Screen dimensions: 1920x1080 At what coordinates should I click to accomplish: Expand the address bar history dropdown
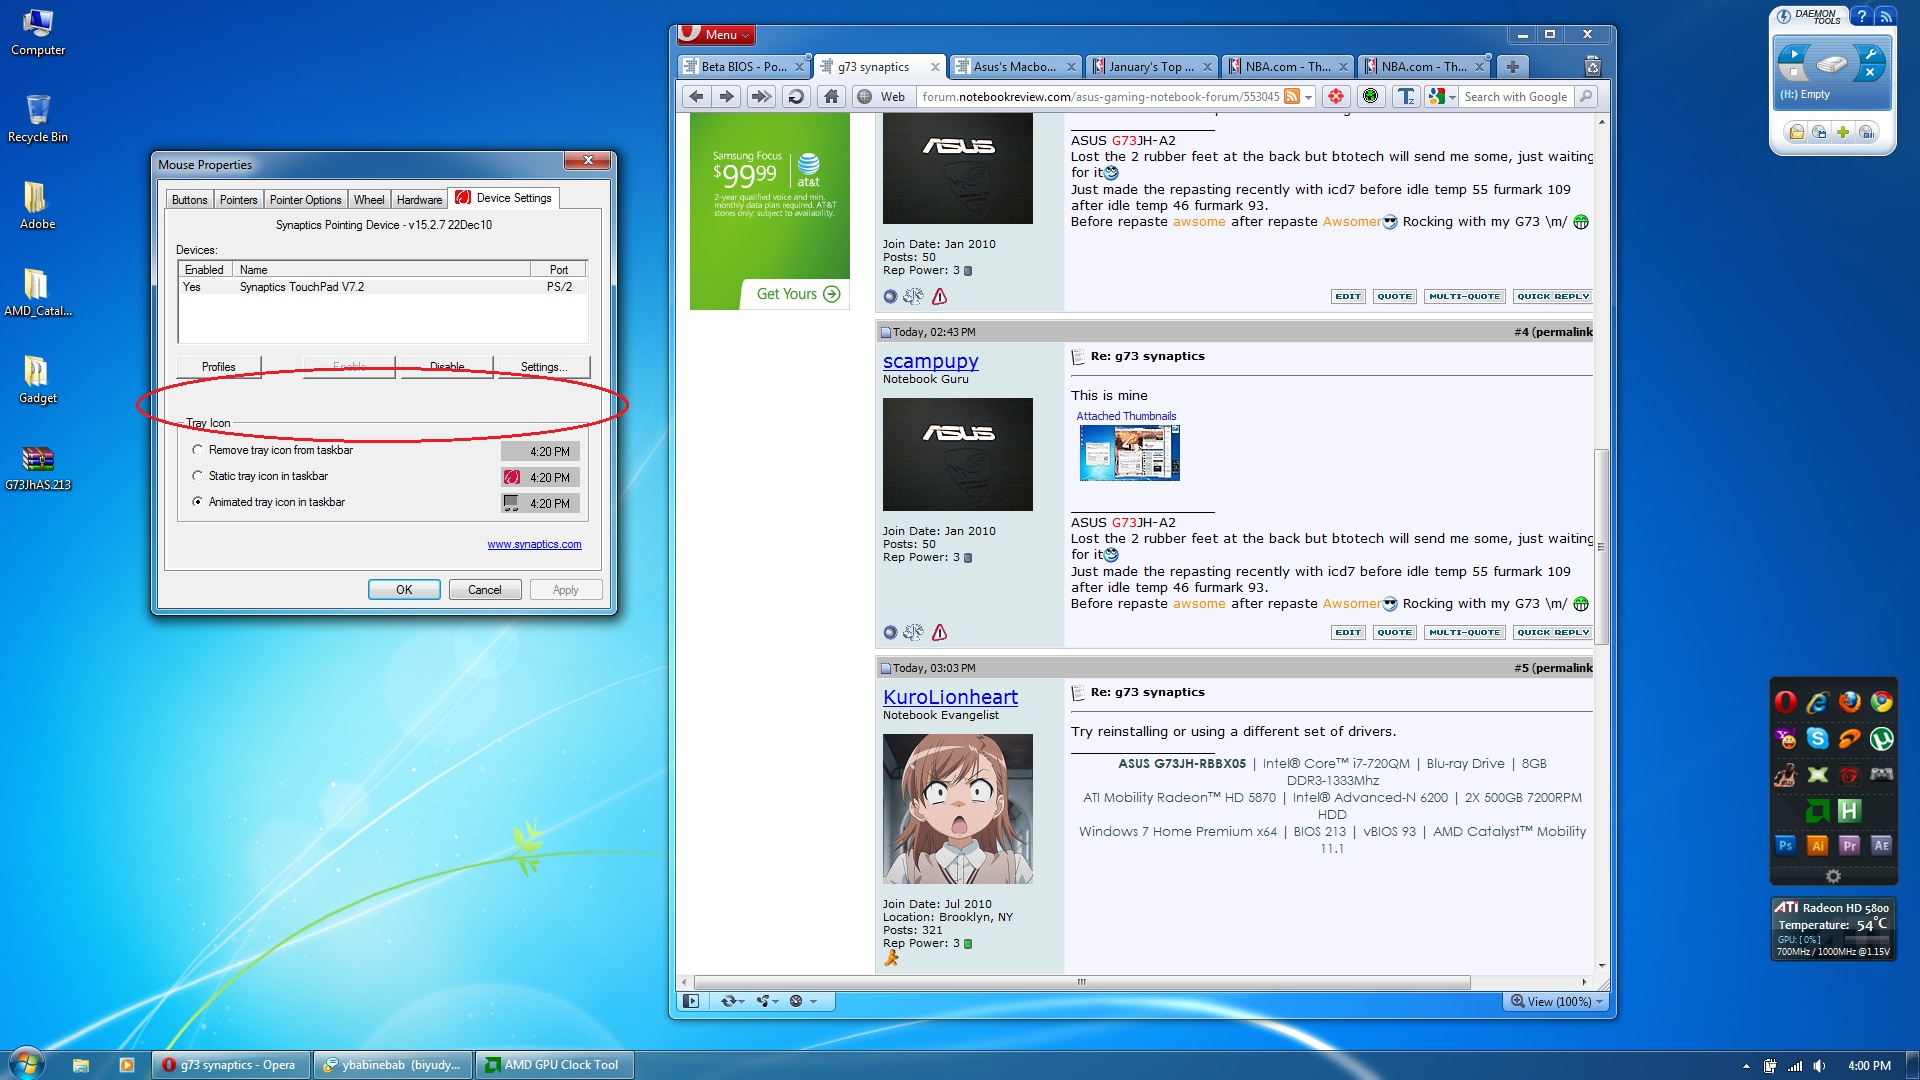[x=1308, y=97]
